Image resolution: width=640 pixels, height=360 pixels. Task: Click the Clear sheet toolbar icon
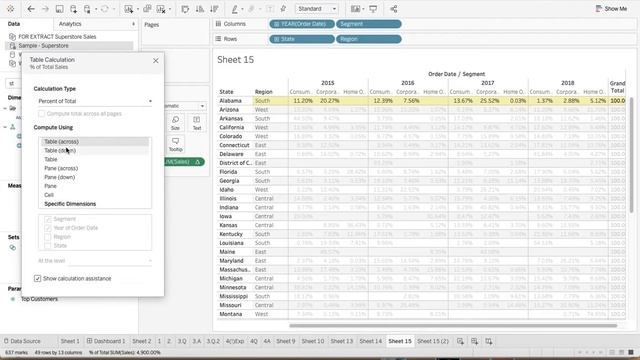tap(161, 9)
